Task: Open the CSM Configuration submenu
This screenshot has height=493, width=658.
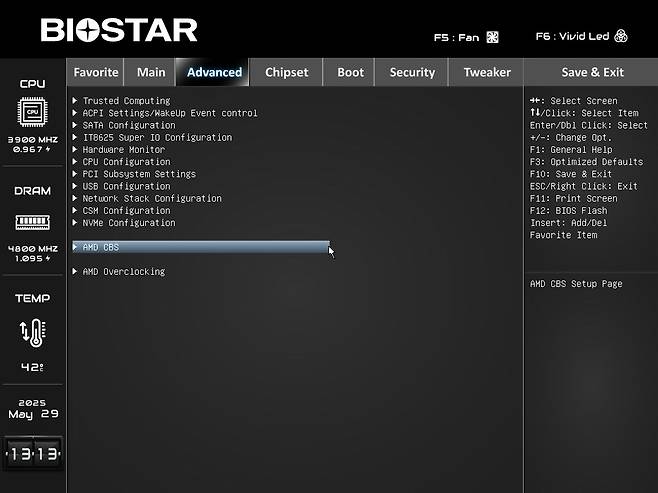Action: [126, 210]
